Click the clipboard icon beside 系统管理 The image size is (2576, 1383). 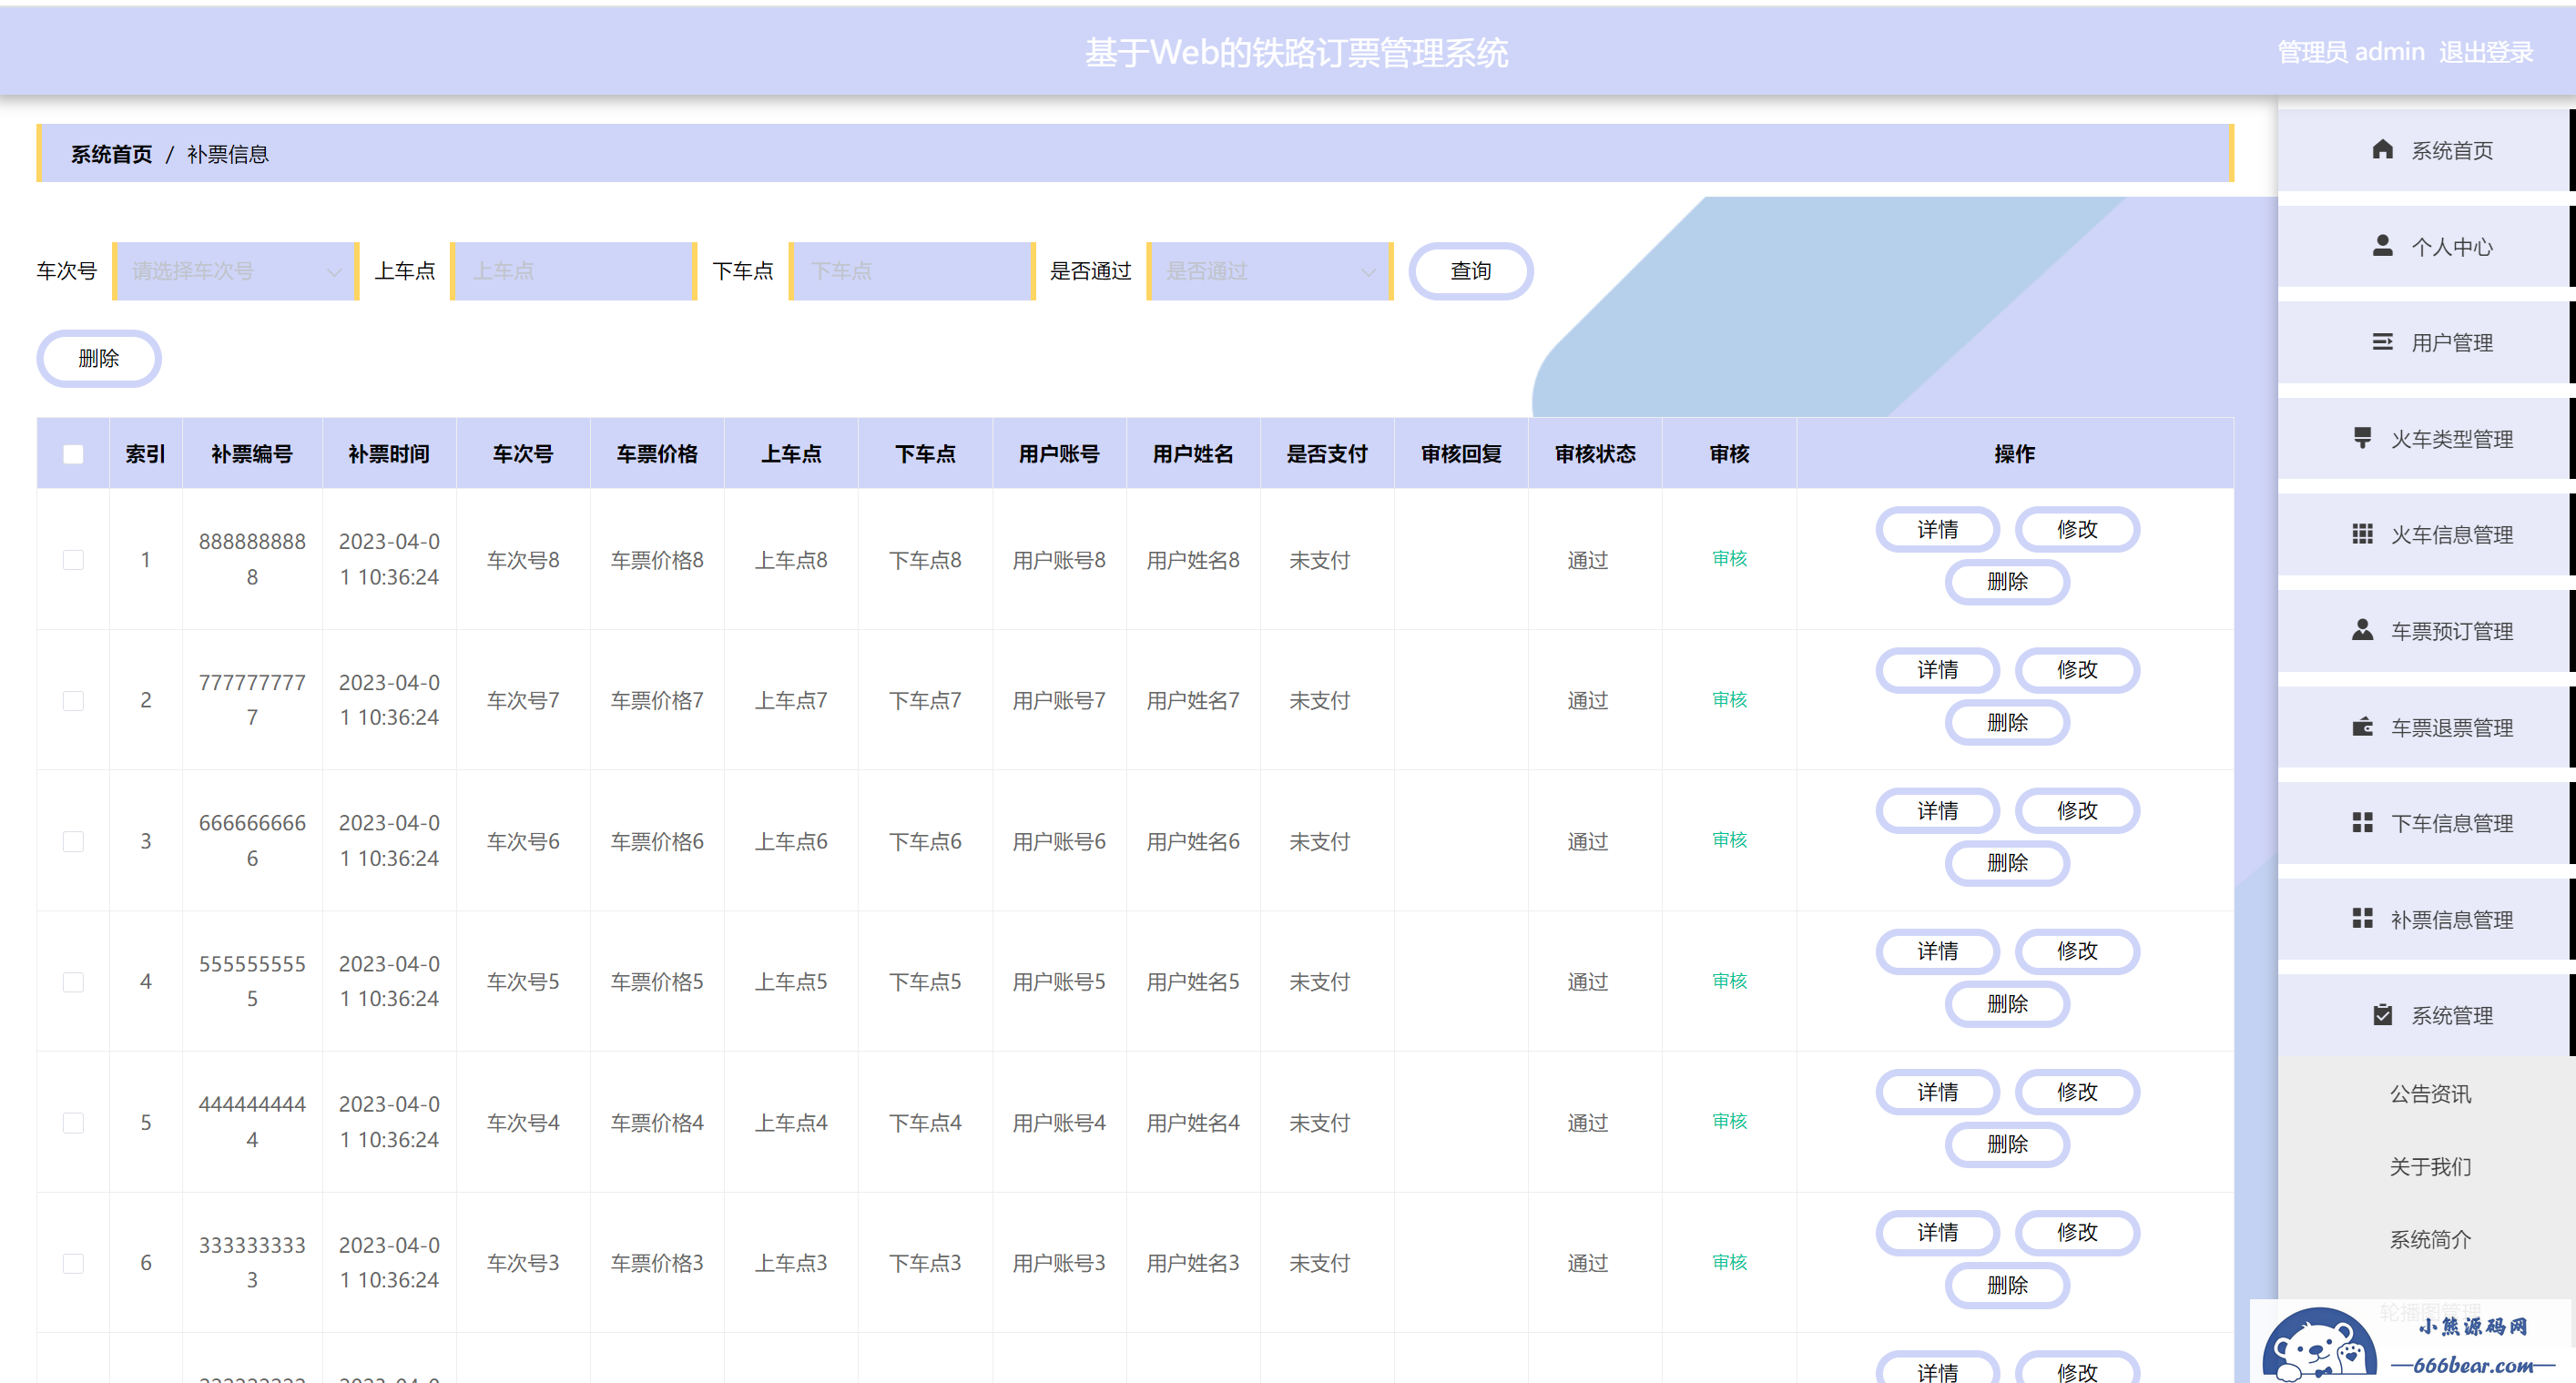point(2382,1015)
